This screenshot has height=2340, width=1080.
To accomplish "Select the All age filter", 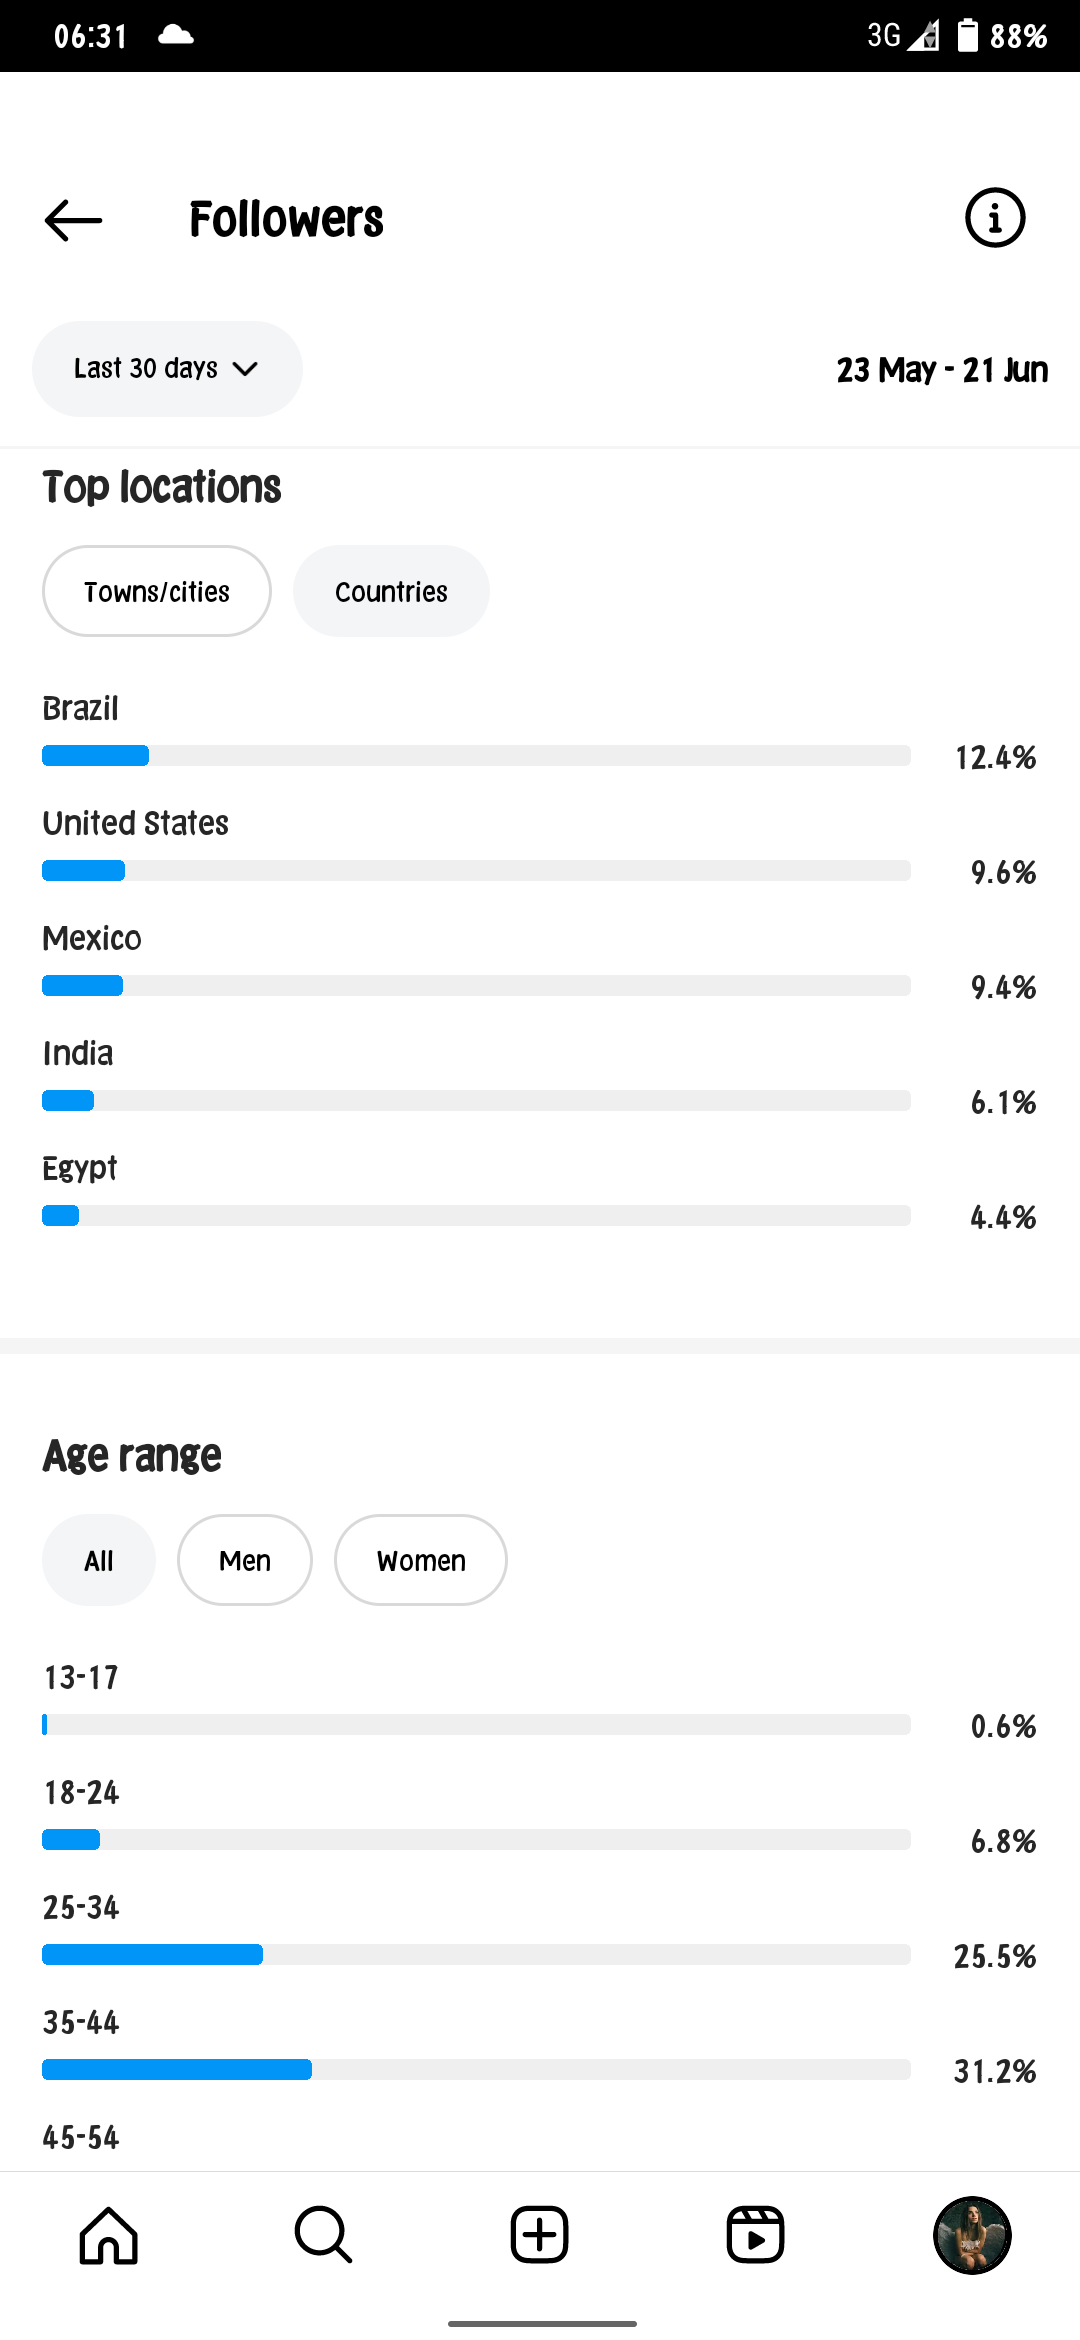I will [x=99, y=1560].
